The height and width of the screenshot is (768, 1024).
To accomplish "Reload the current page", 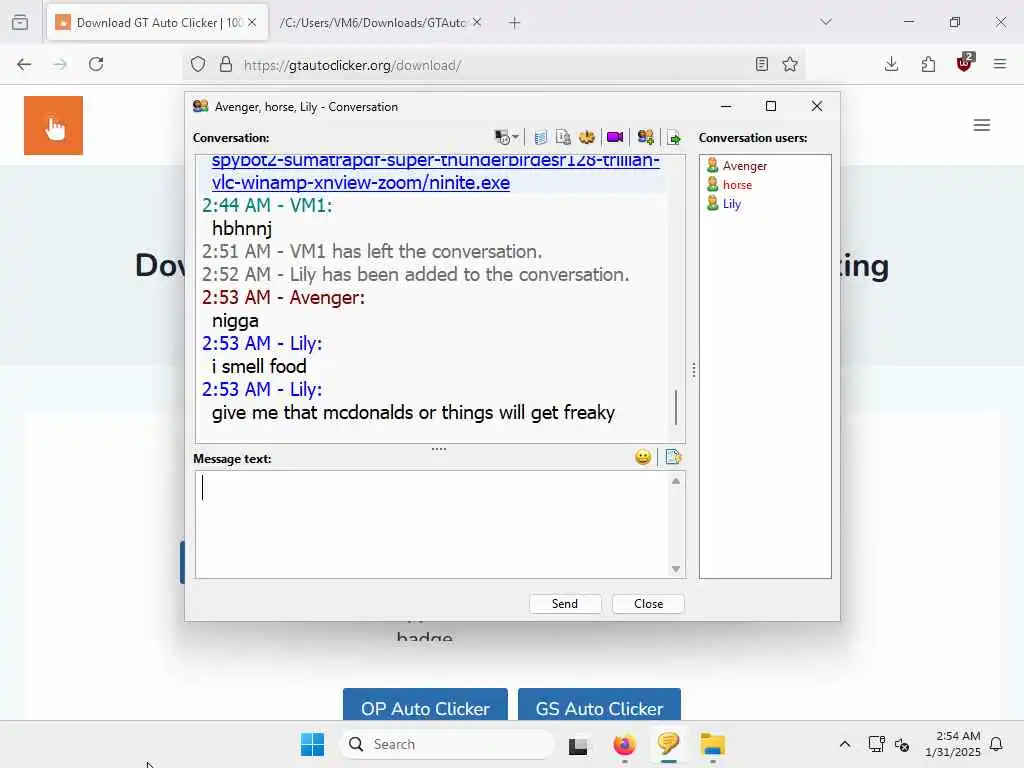I will (x=96, y=64).
